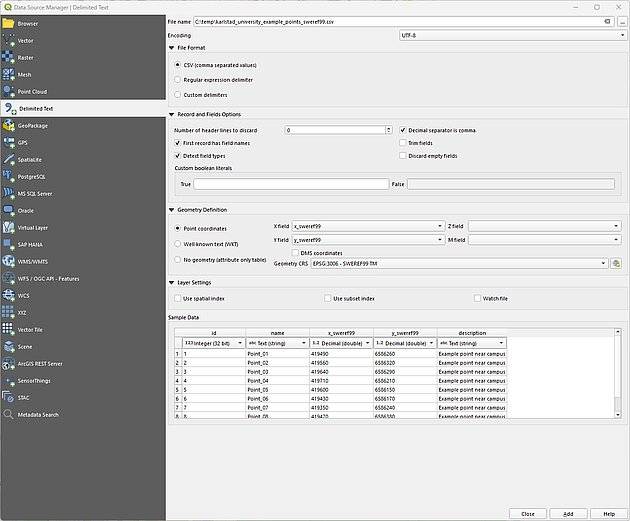The width and height of the screenshot is (630, 521).
Task: Select the Oracle source icon
Action: 8,210
